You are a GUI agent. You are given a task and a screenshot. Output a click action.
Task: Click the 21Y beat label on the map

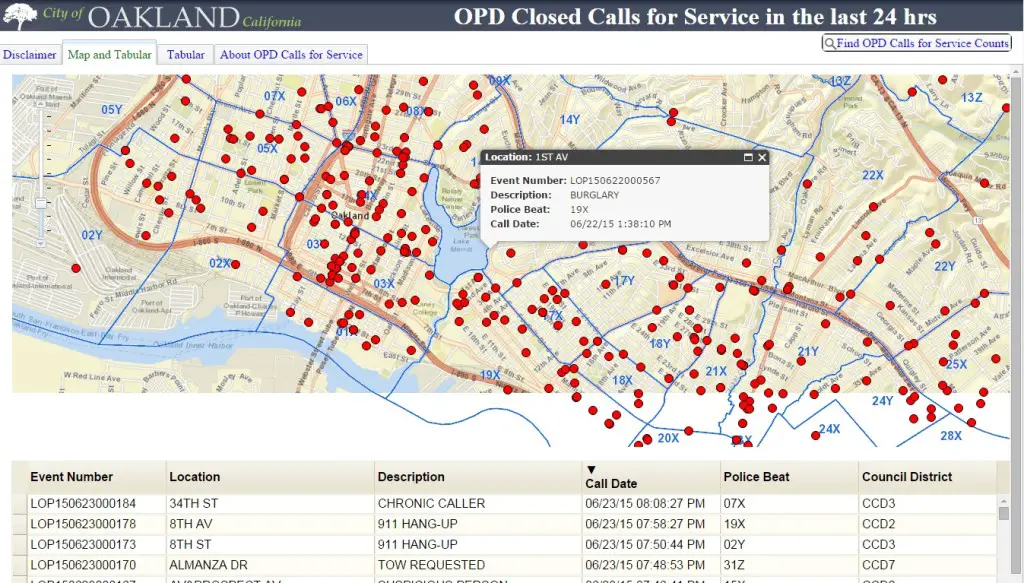pos(808,351)
